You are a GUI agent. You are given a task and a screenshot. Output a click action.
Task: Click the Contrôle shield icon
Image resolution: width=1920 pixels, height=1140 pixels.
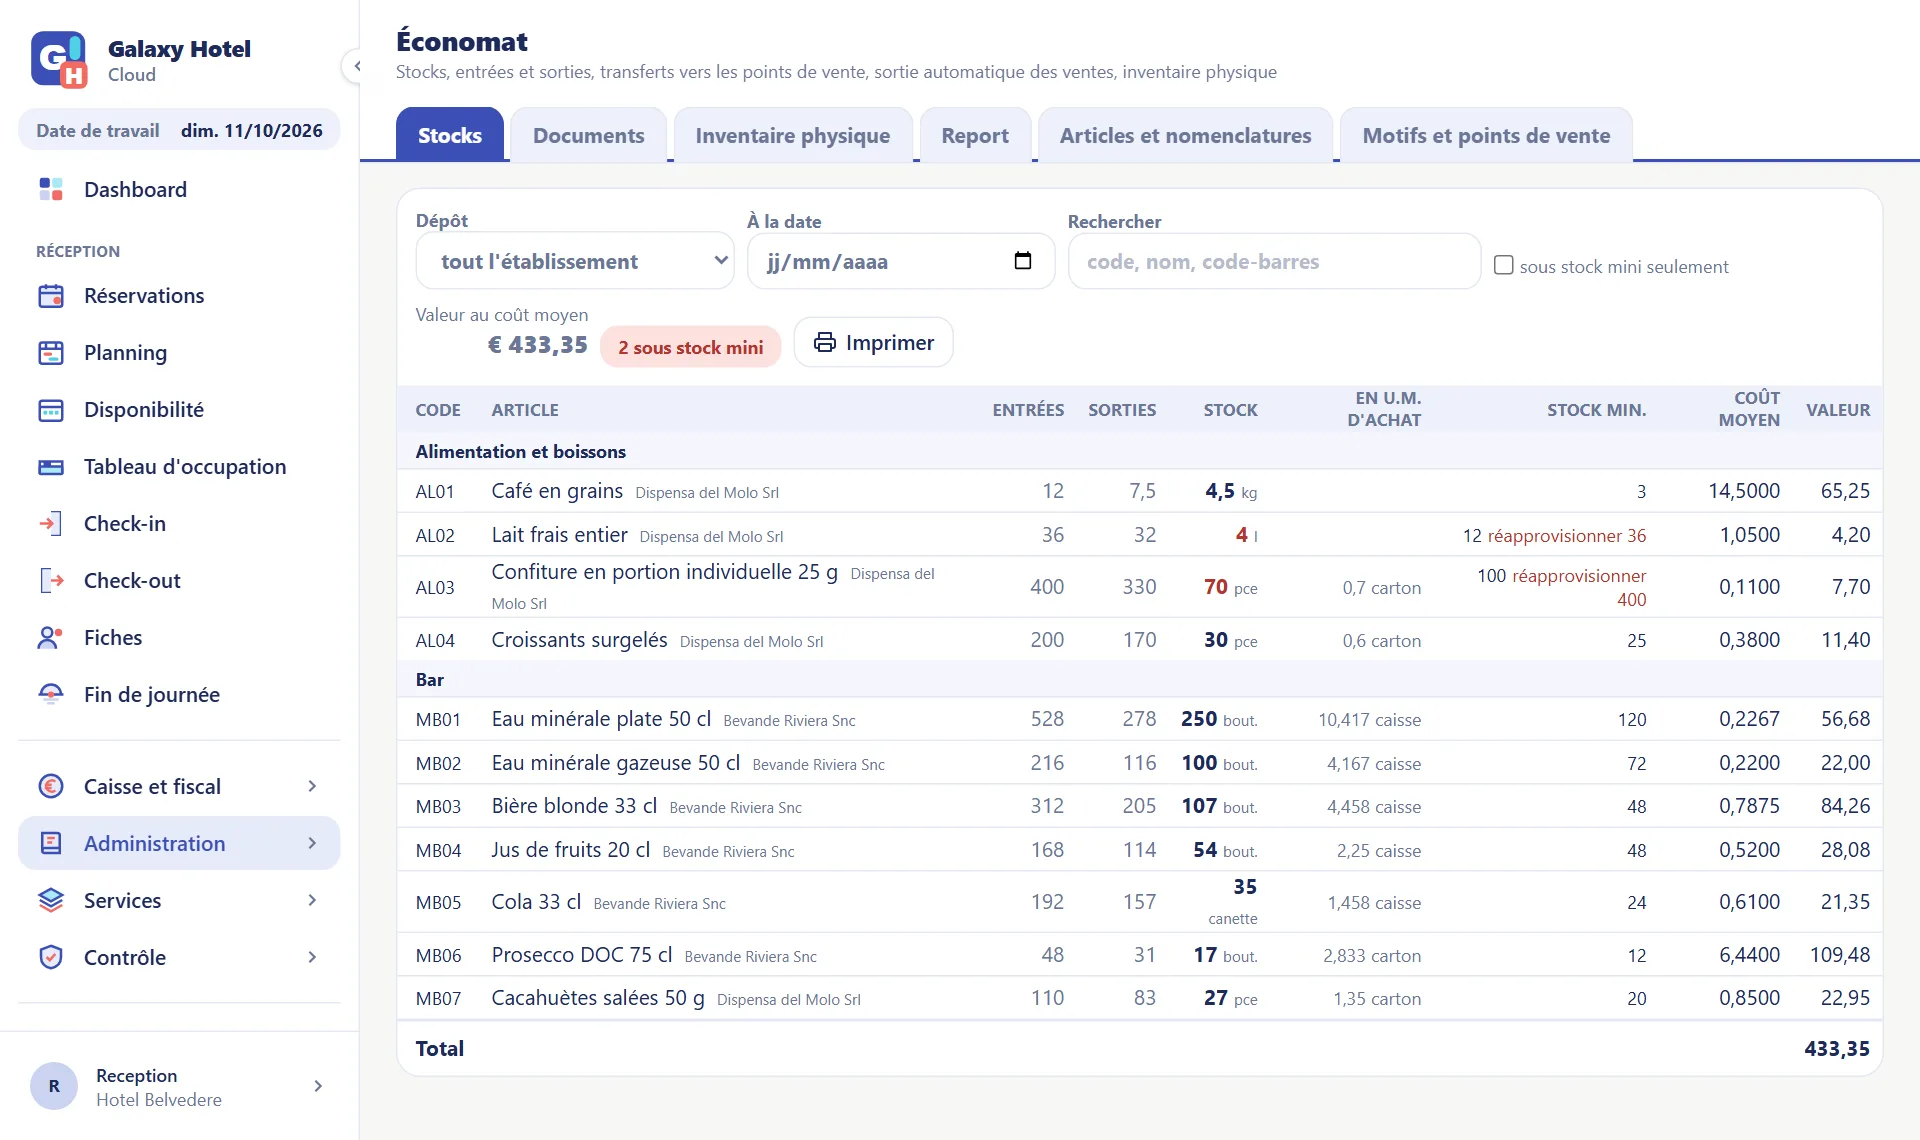click(51, 958)
